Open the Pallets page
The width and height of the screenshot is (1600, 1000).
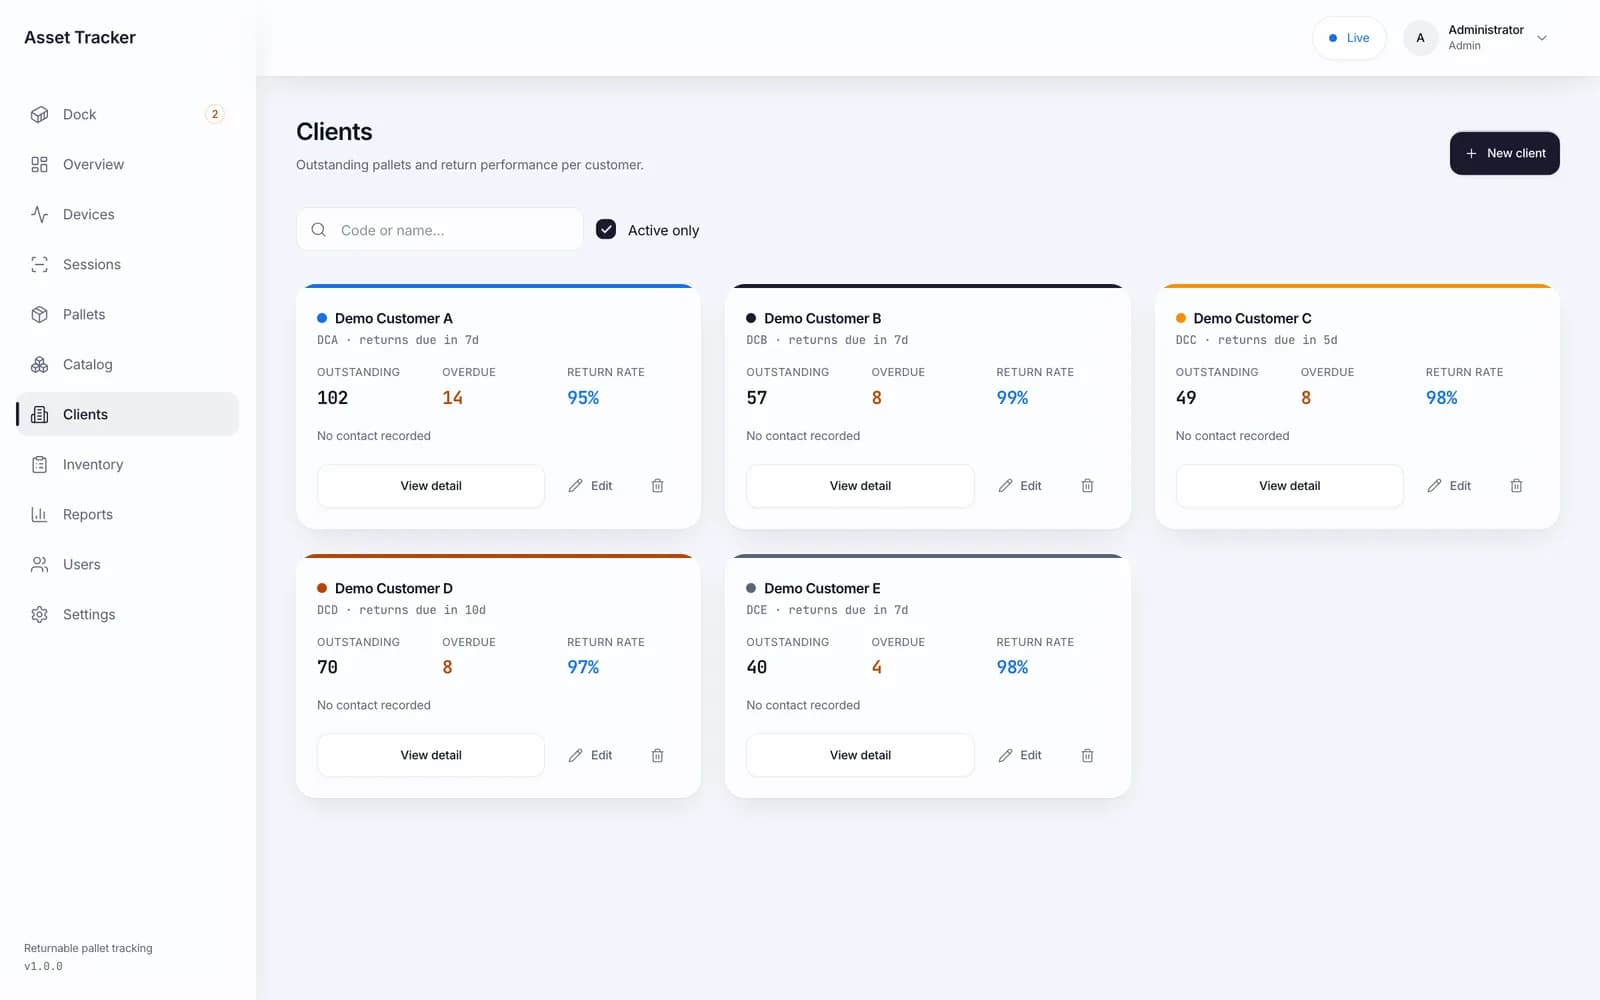(x=127, y=314)
